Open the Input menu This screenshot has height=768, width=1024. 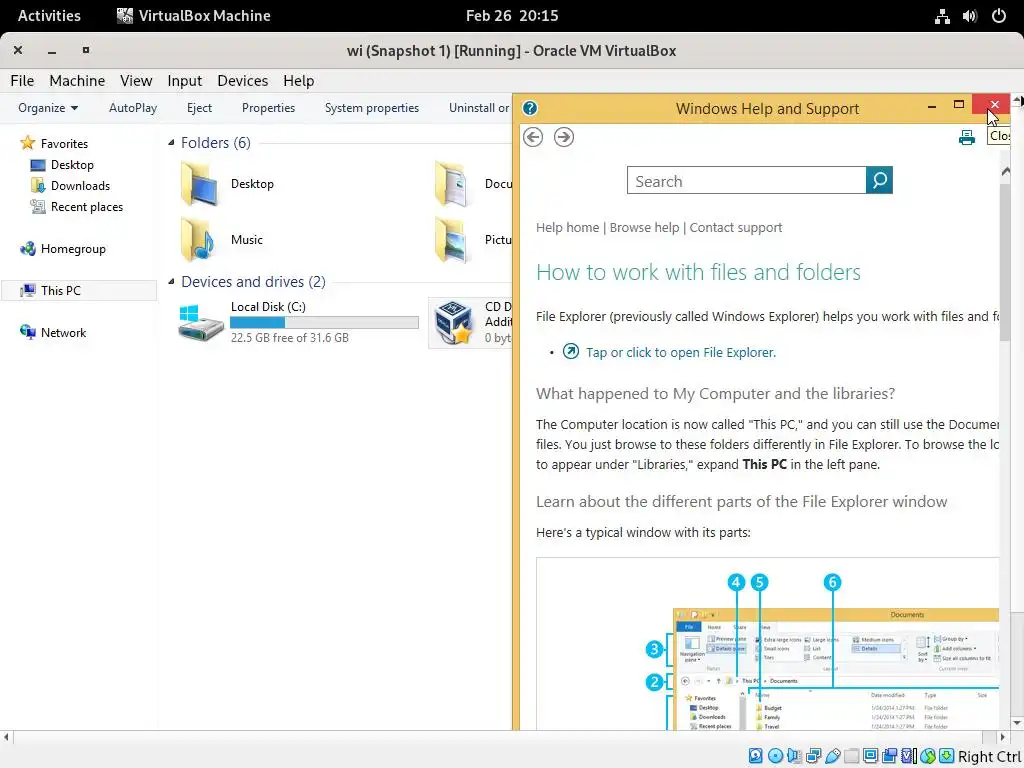coord(185,80)
